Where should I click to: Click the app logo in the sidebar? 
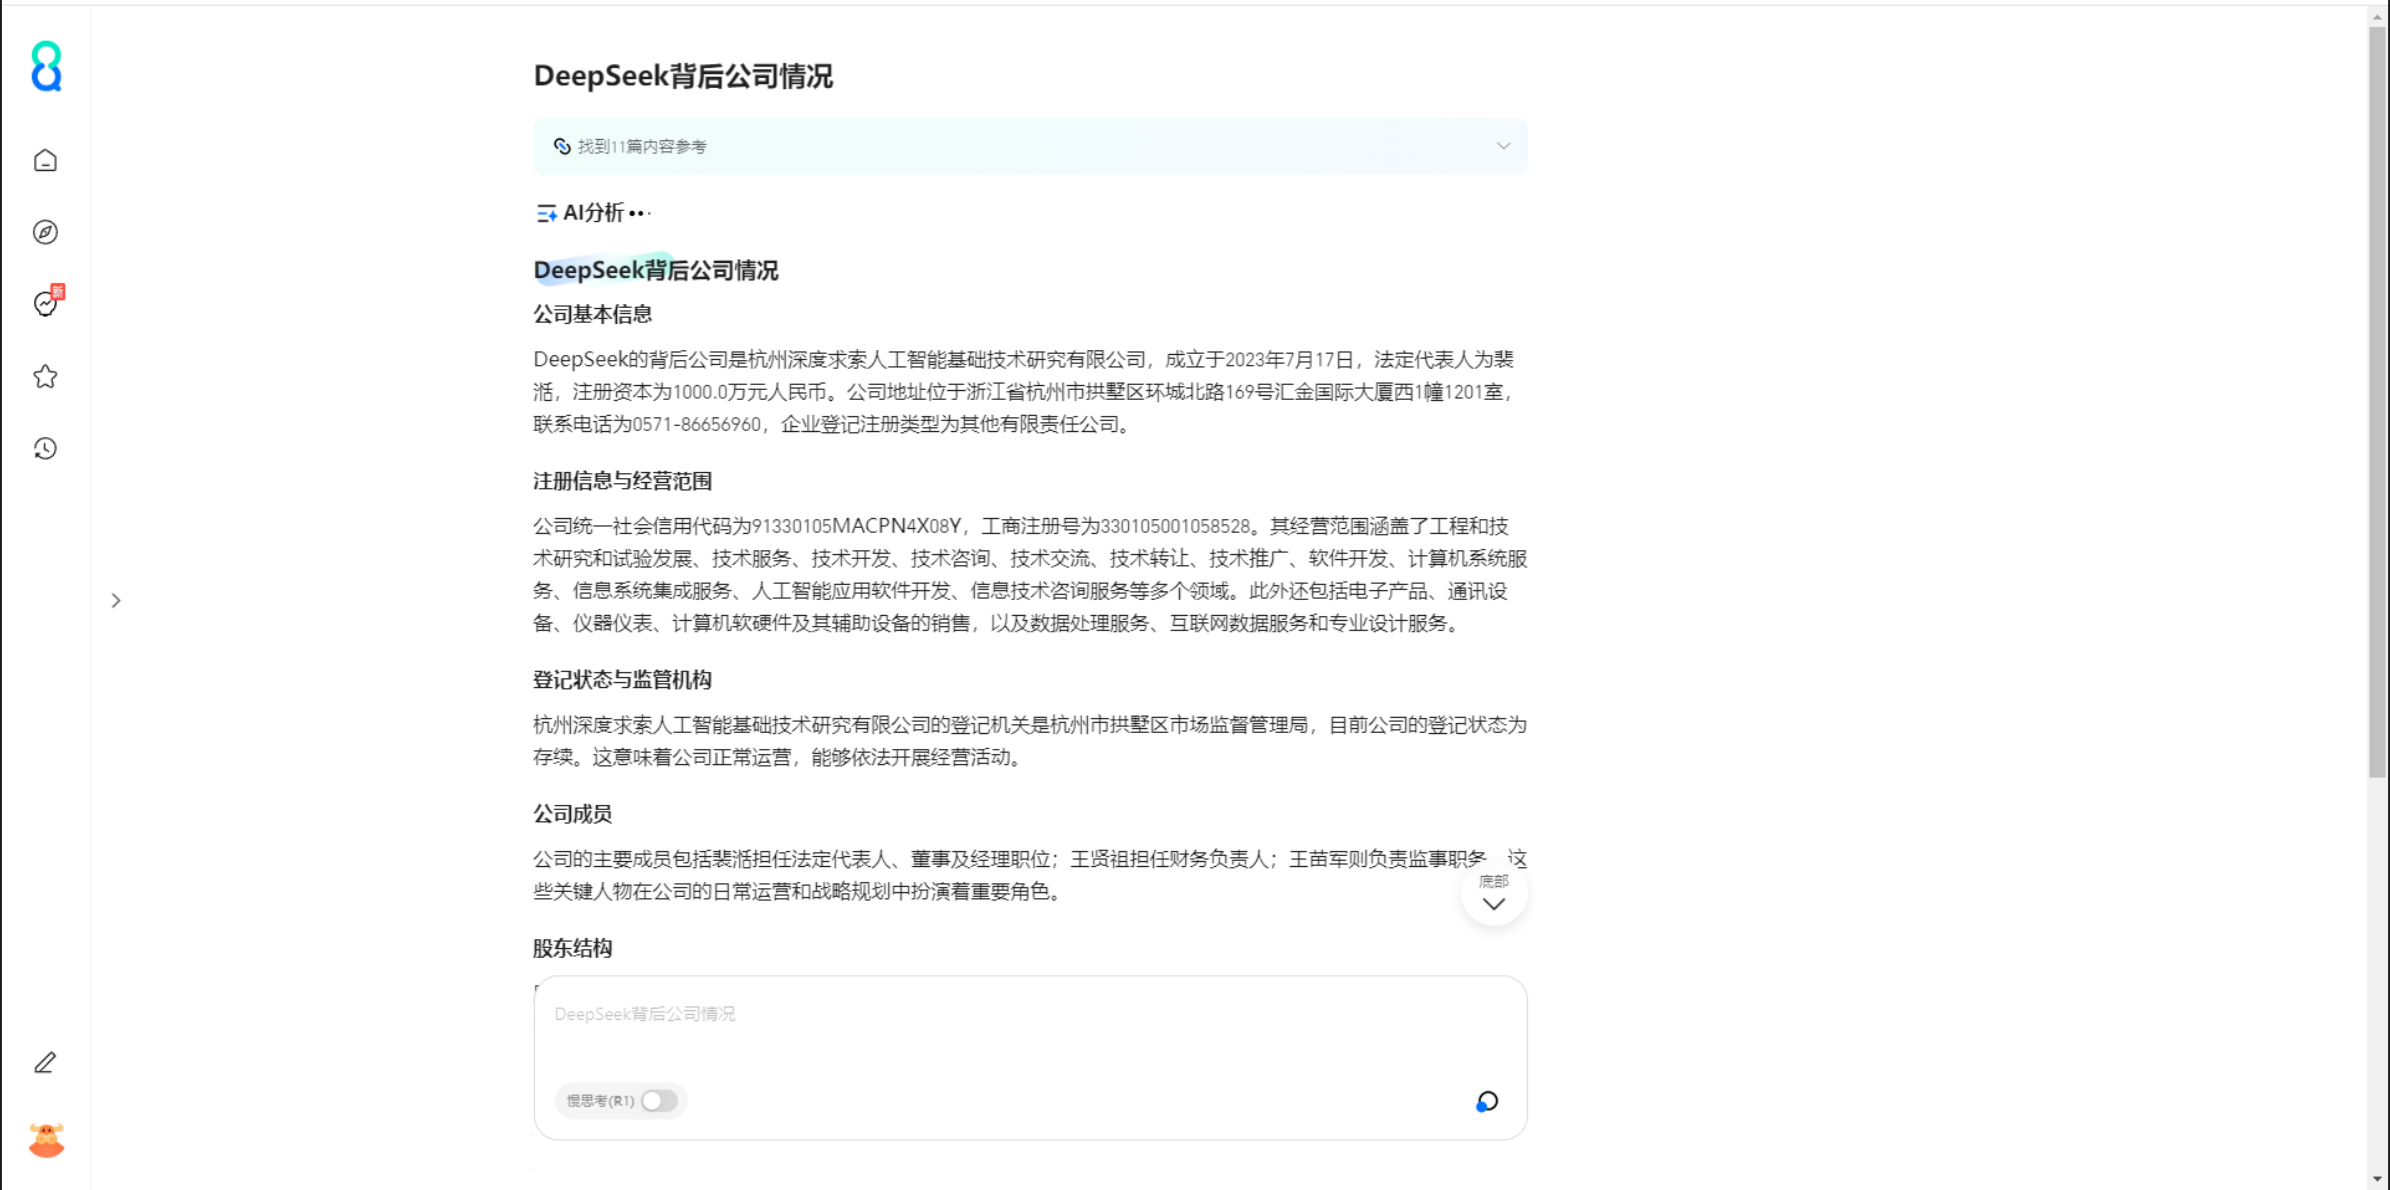coord(46,66)
